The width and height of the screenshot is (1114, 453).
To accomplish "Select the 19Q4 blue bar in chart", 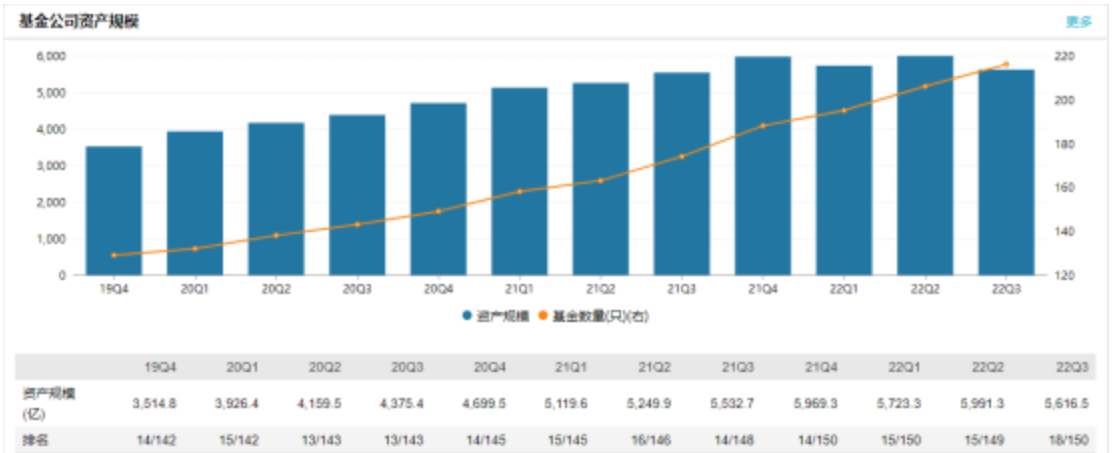I will [x=113, y=211].
